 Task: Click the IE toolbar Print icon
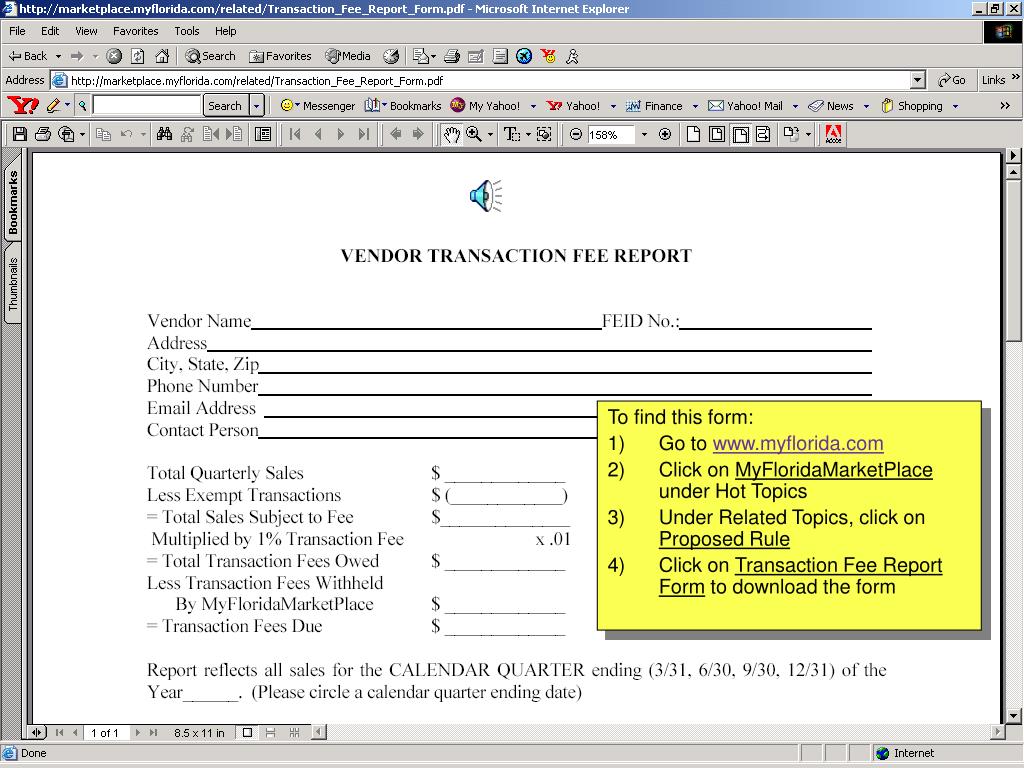(x=452, y=56)
